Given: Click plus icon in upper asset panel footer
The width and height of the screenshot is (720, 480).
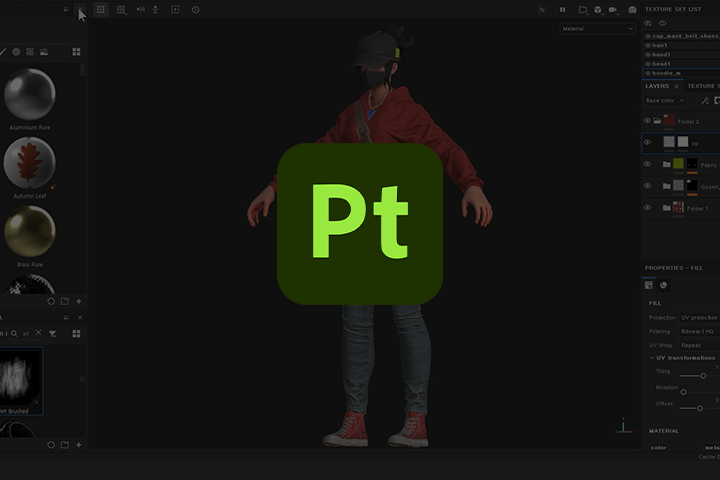Looking at the screenshot, I should tap(79, 301).
